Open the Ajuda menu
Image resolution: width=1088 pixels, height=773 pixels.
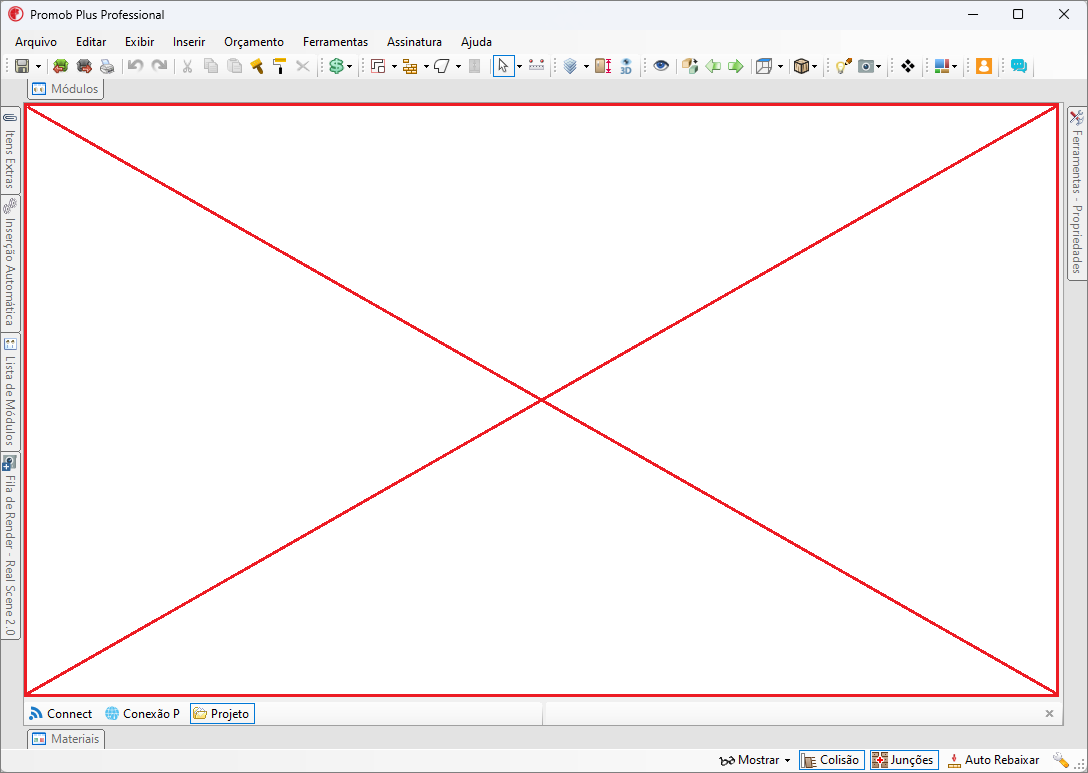476,42
